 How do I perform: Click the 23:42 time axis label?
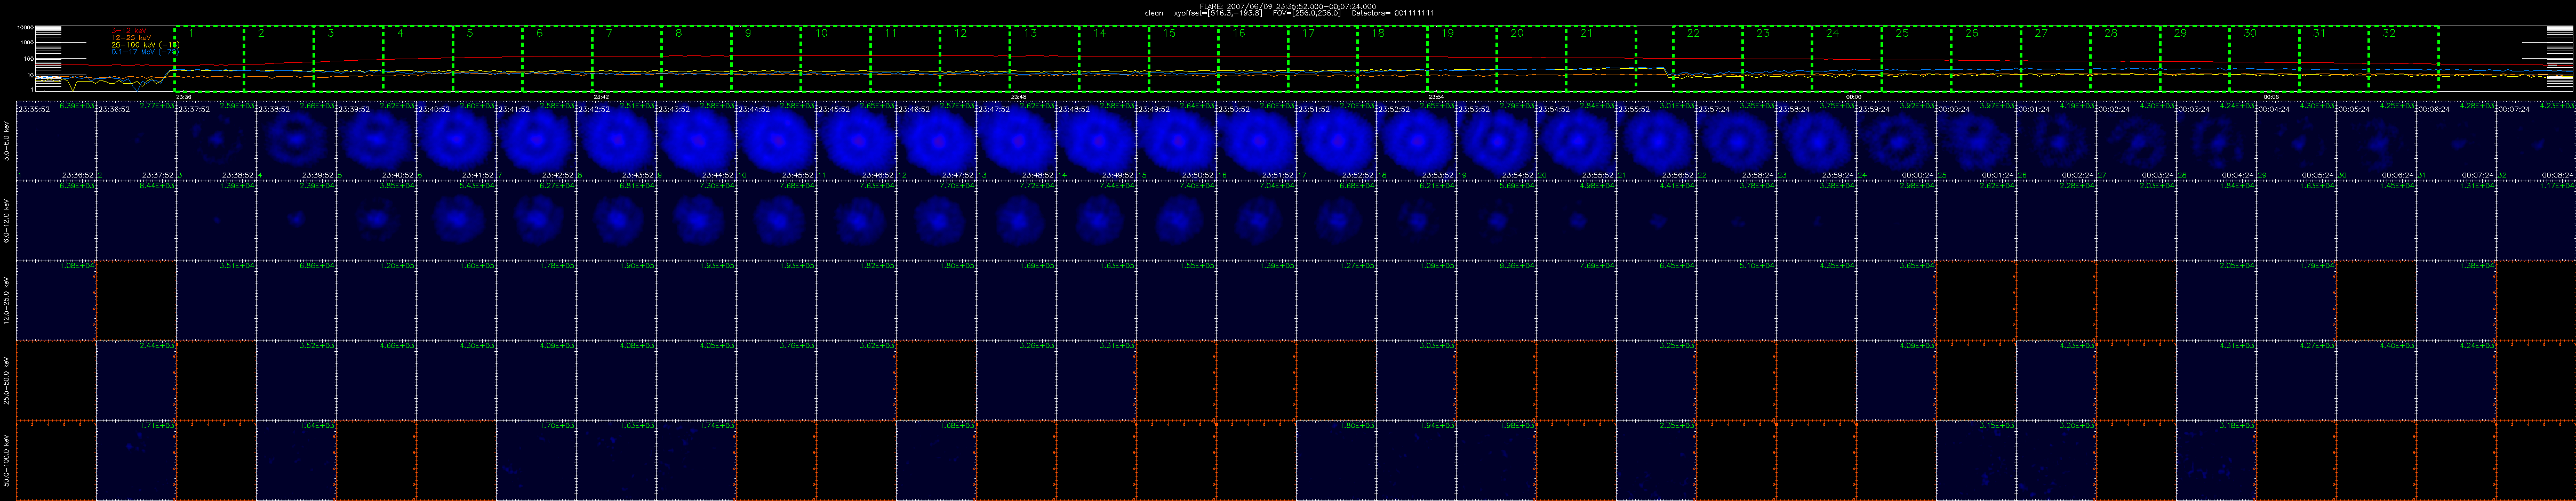click(601, 96)
